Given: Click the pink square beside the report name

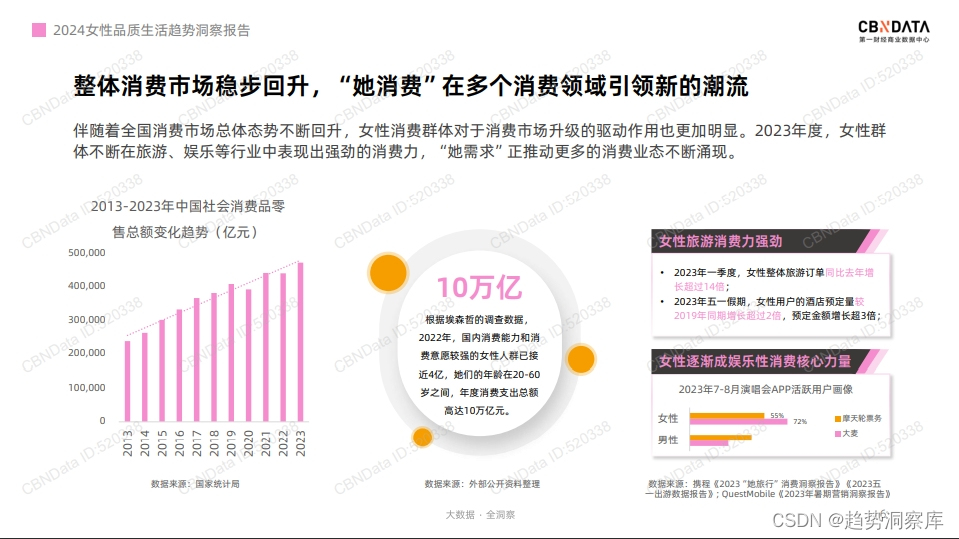Looking at the screenshot, I should (39, 30).
